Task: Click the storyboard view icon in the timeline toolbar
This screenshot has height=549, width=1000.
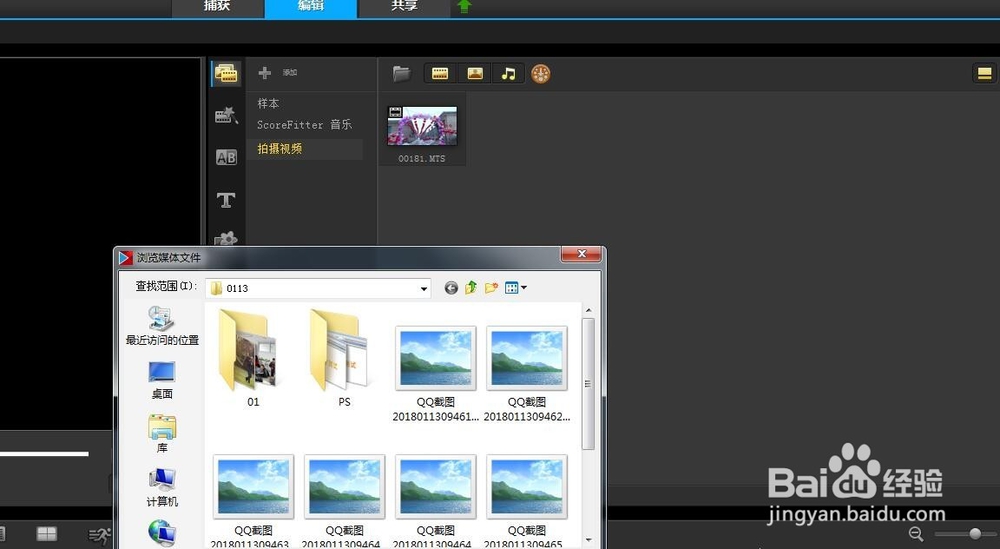Action: (x=47, y=534)
